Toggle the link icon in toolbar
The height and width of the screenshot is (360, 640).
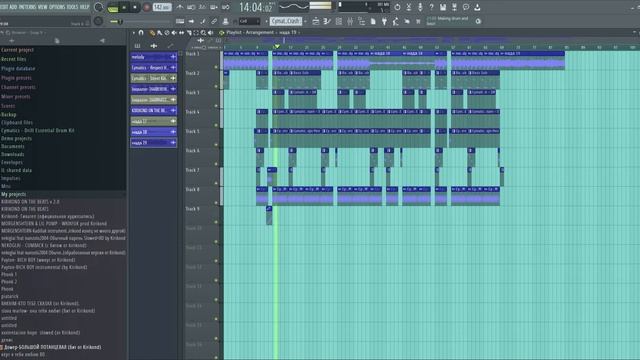[x=214, y=21]
